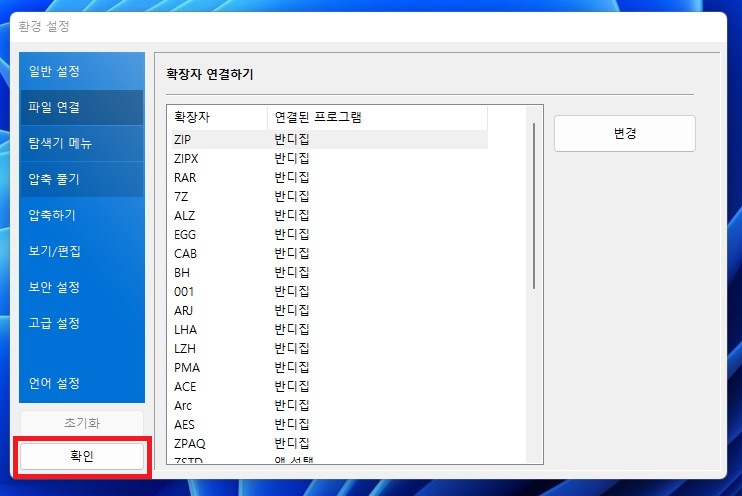The image size is (742, 496).
Task: Select the BH extension row
Action: pos(330,273)
